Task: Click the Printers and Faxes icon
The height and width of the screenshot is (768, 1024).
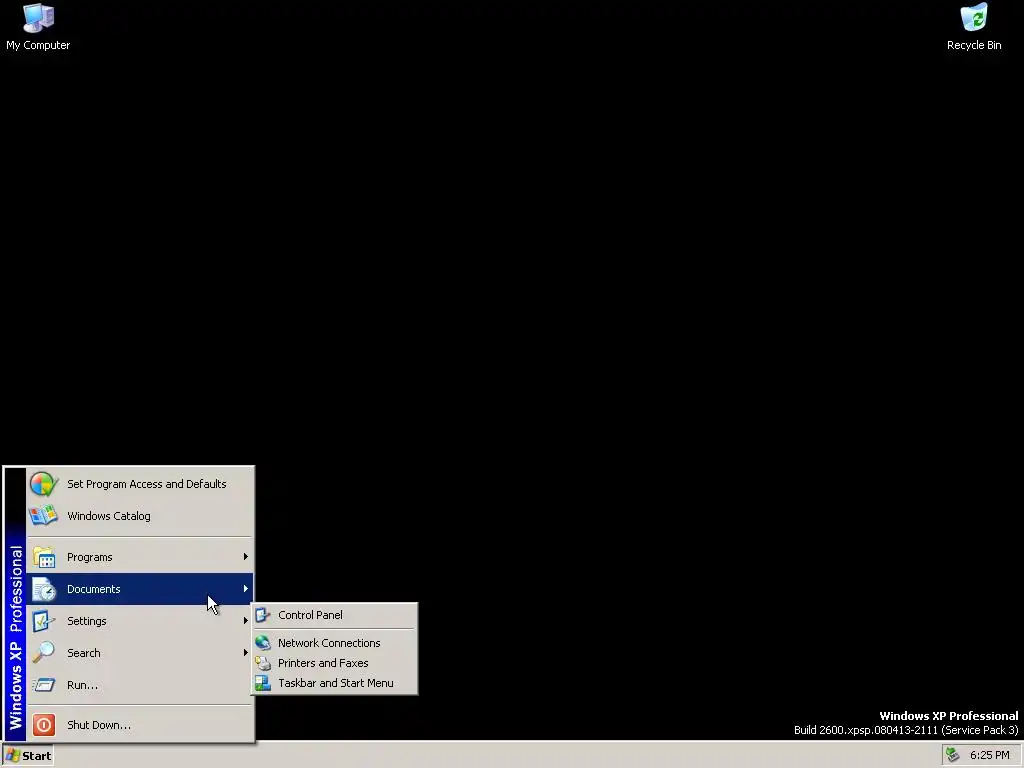Action: point(263,664)
